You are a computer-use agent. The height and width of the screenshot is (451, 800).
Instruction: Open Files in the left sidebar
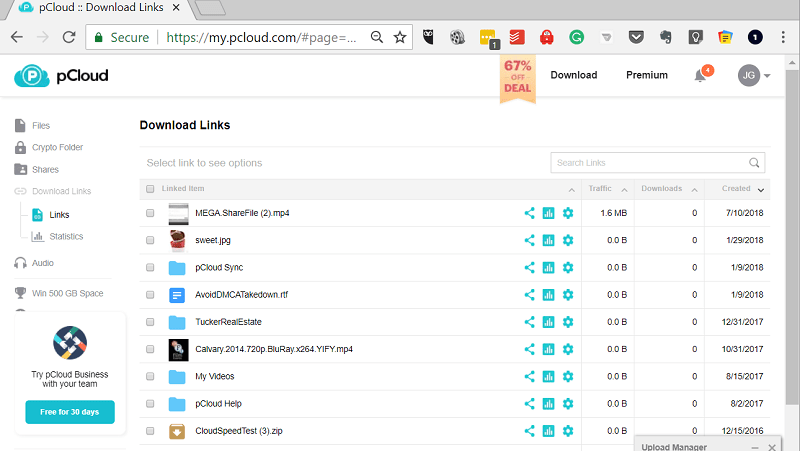click(40, 126)
